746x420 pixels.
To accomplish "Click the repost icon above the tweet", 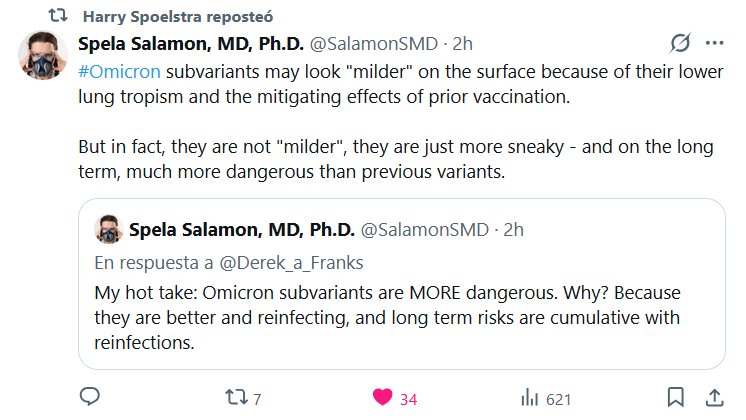I will point(58,17).
